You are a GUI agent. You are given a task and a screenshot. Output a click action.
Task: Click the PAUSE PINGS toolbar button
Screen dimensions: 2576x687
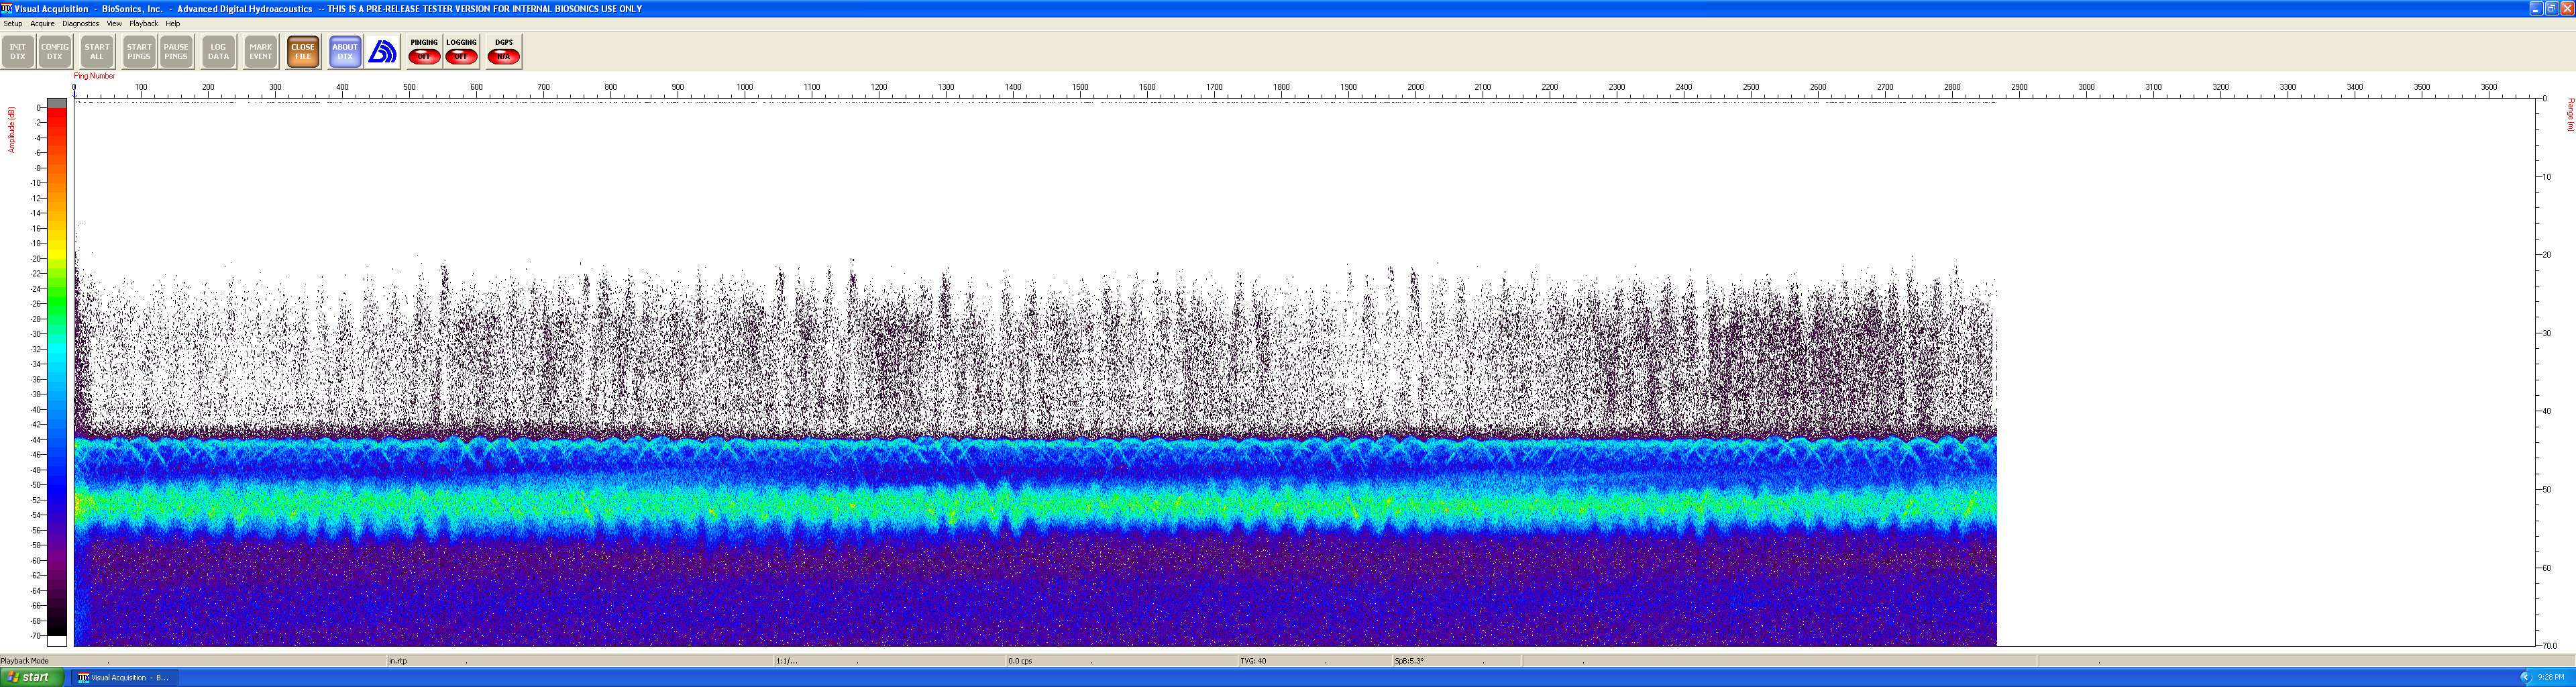coord(176,52)
